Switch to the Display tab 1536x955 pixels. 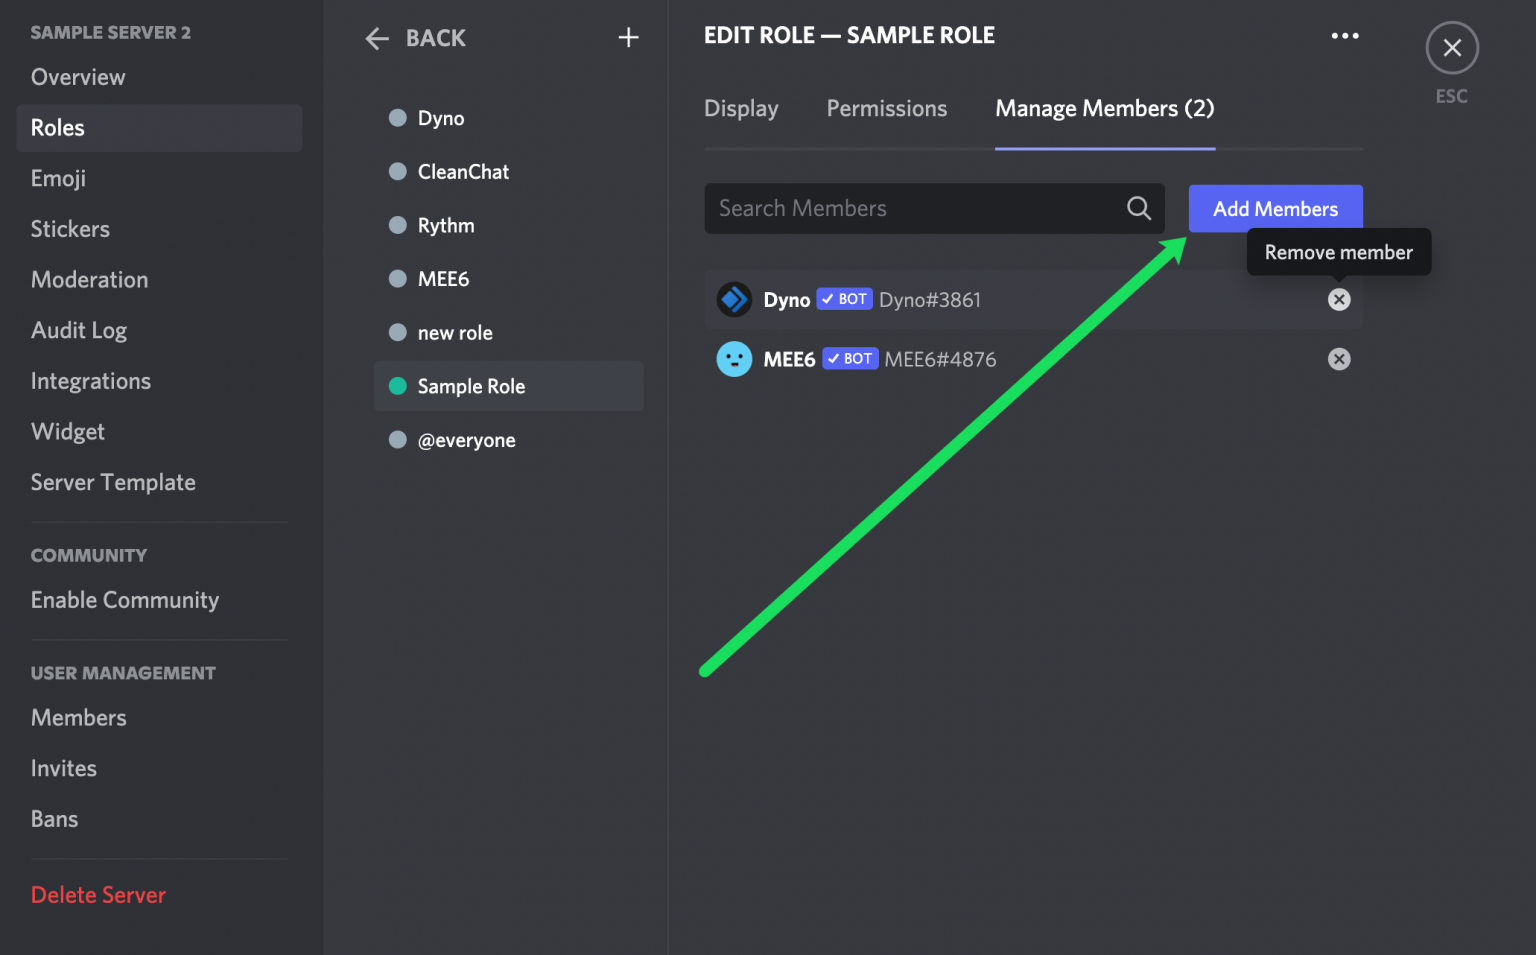click(740, 108)
